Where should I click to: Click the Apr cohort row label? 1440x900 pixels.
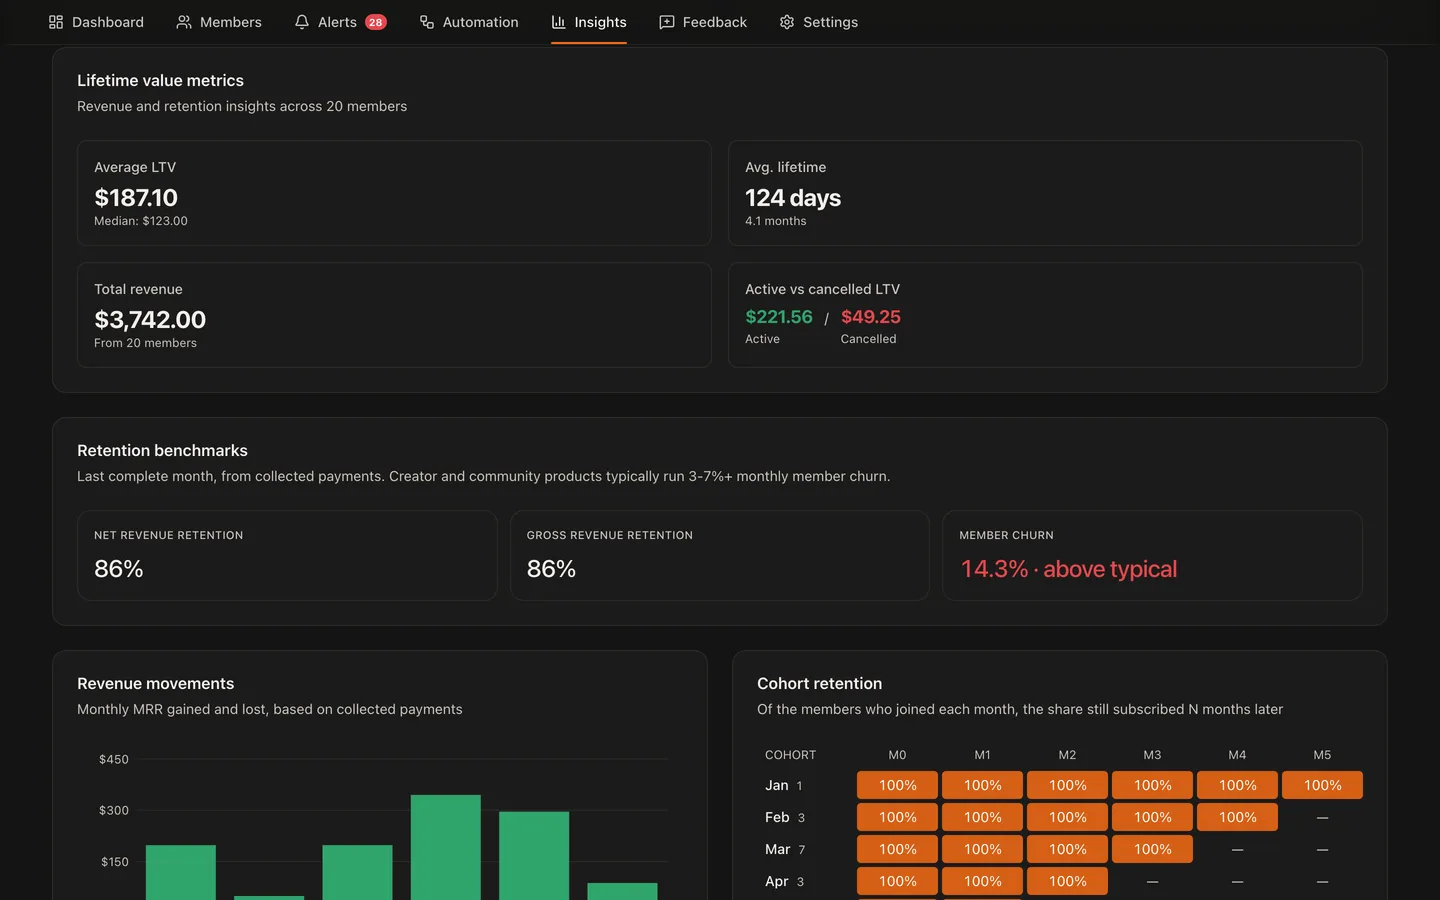pyautogui.click(x=777, y=881)
